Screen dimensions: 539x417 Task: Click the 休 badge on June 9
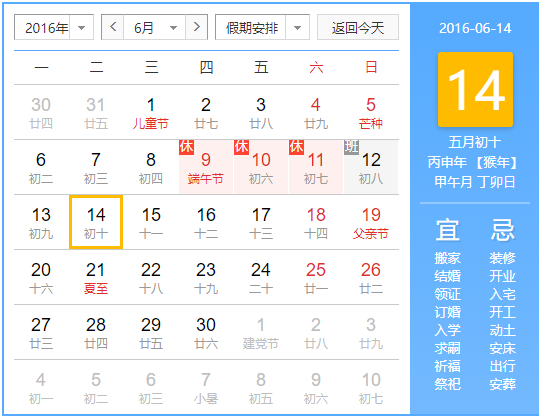186,147
